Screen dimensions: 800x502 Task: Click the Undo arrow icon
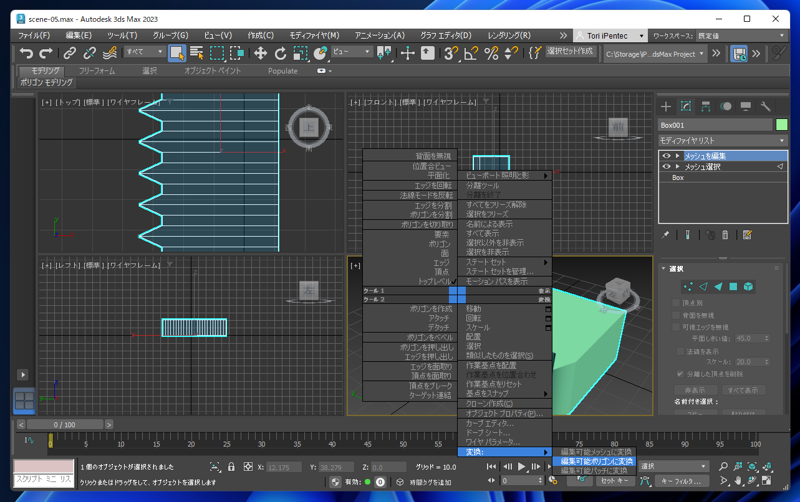point(26,53)
